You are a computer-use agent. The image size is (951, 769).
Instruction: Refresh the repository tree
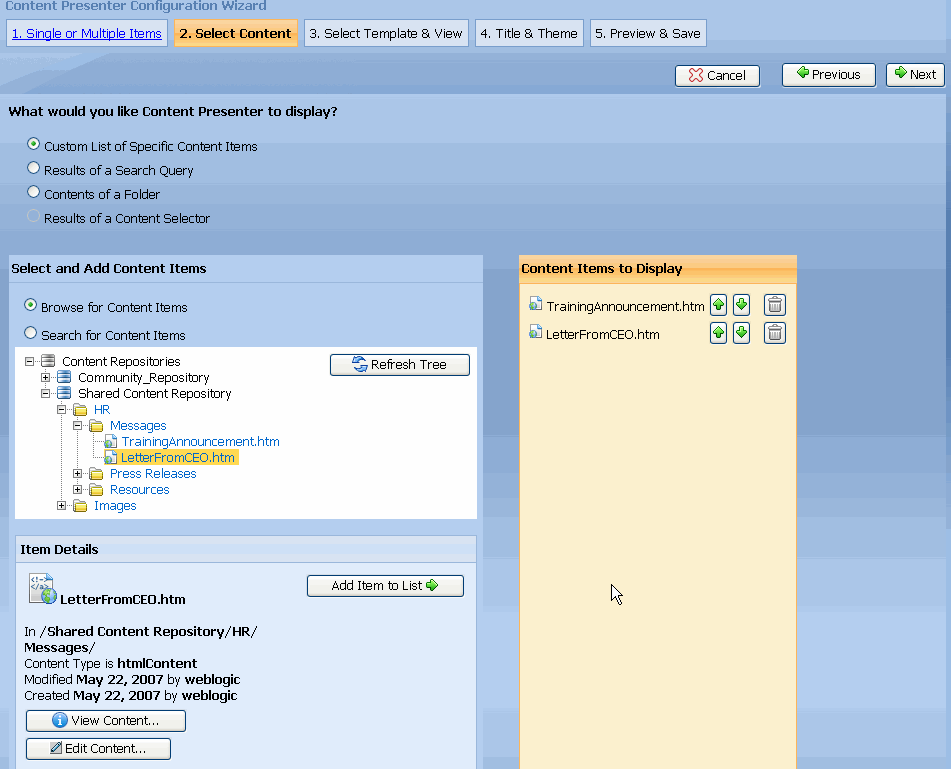400,364
